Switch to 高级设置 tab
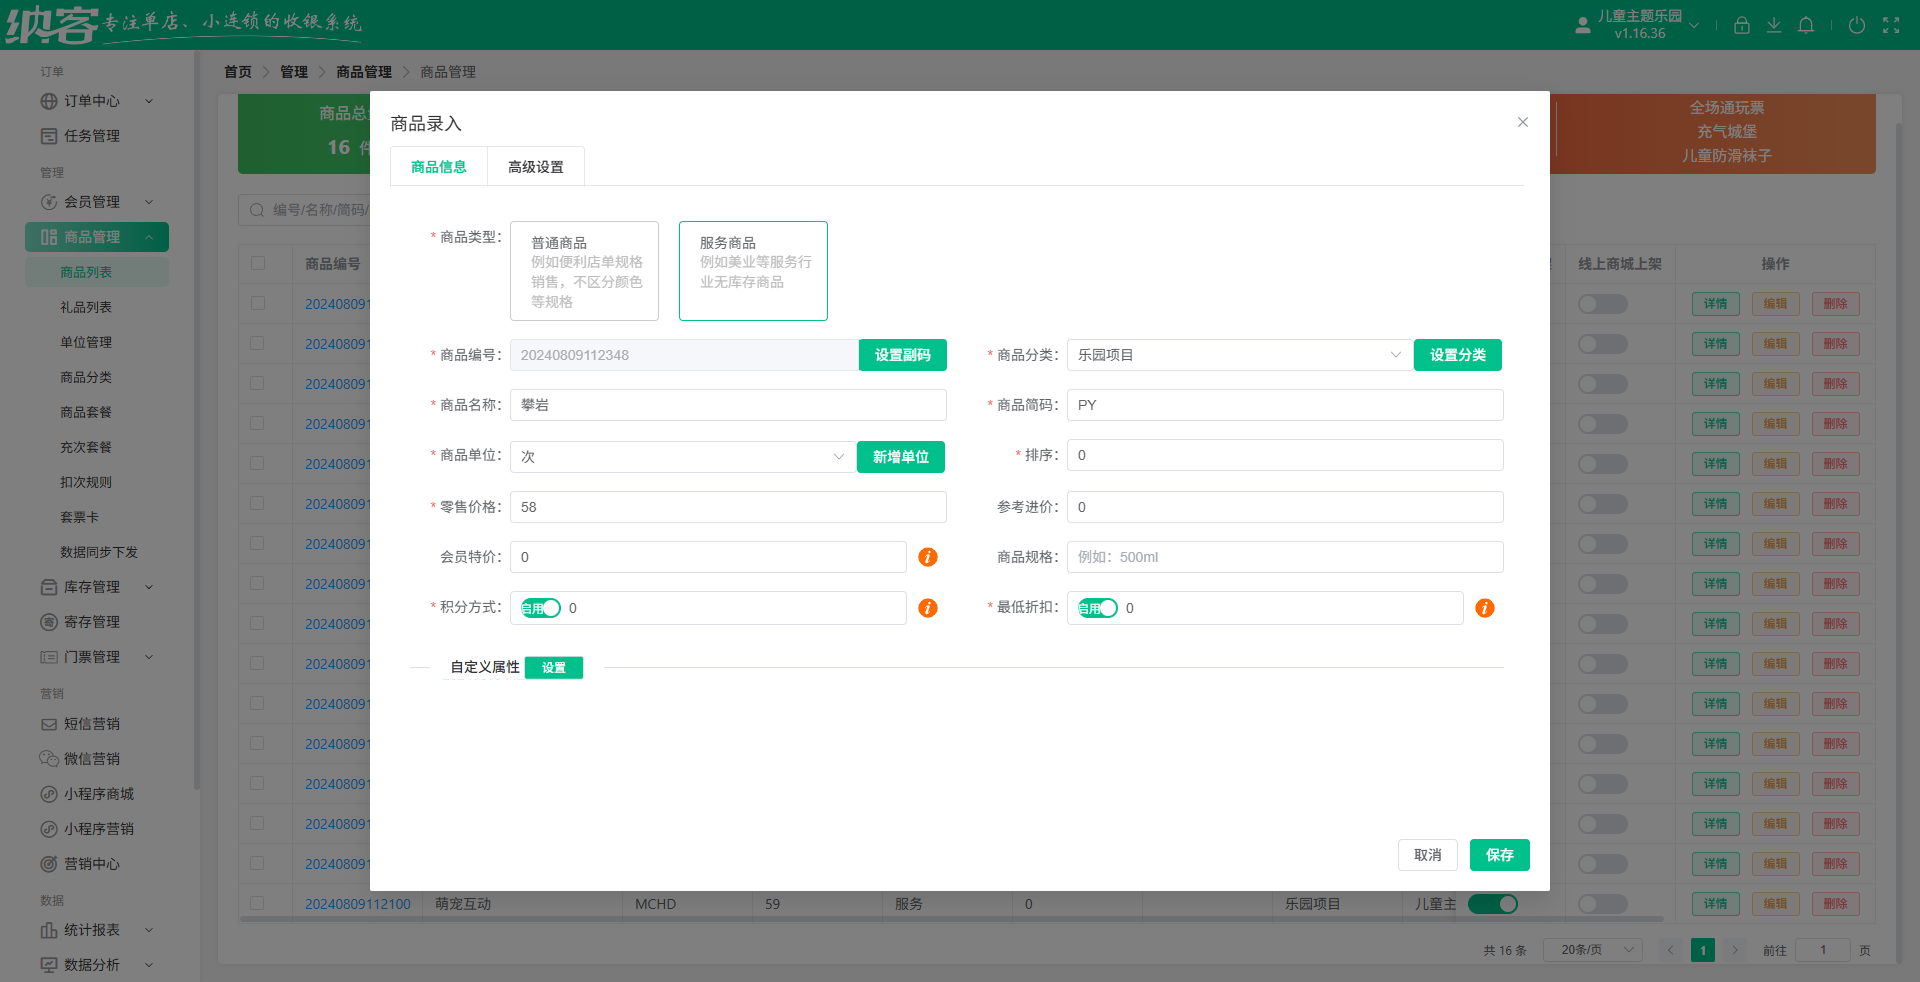1920x982 pixels. (536, 167)
